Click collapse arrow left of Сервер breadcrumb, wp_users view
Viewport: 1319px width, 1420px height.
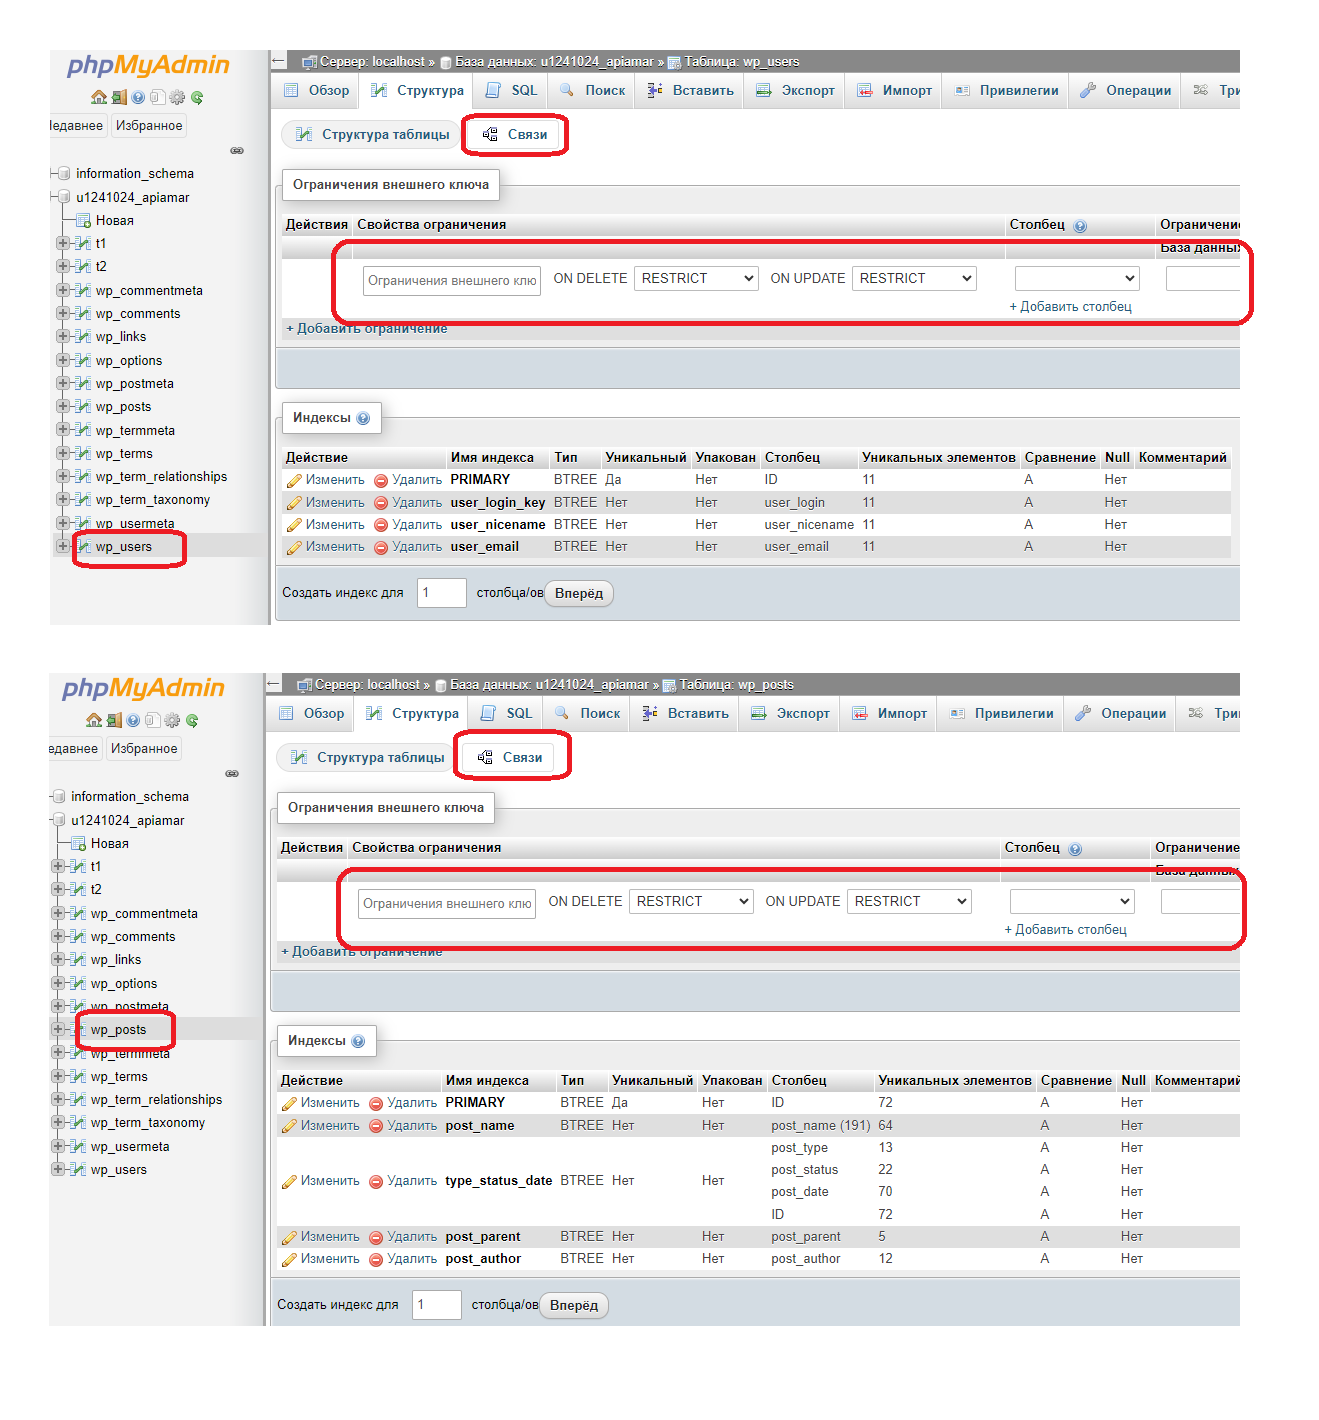coord(278,61)
